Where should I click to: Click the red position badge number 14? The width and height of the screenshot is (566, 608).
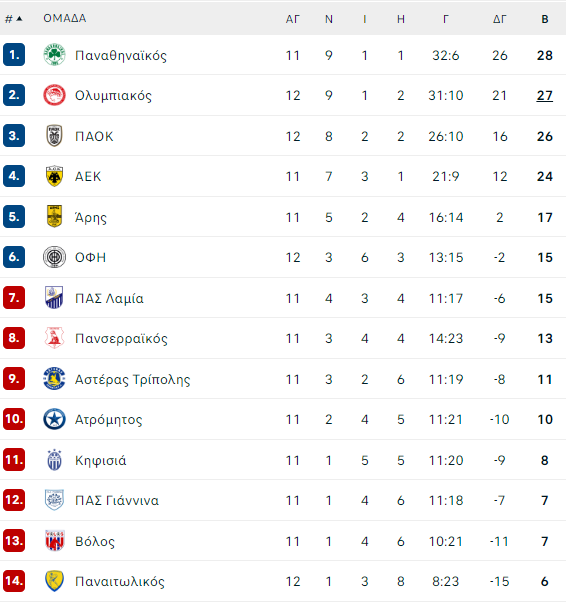[x=14, y=580]
